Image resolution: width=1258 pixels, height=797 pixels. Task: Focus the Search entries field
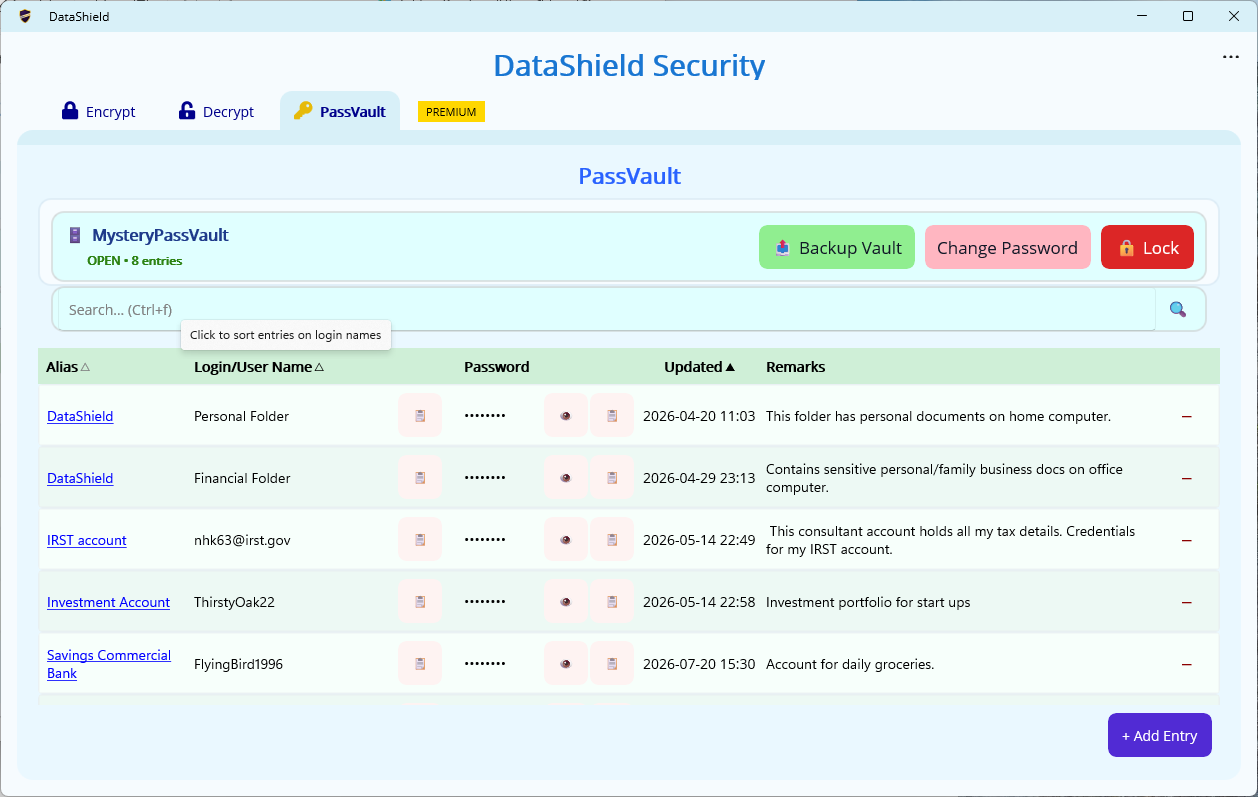606,309
